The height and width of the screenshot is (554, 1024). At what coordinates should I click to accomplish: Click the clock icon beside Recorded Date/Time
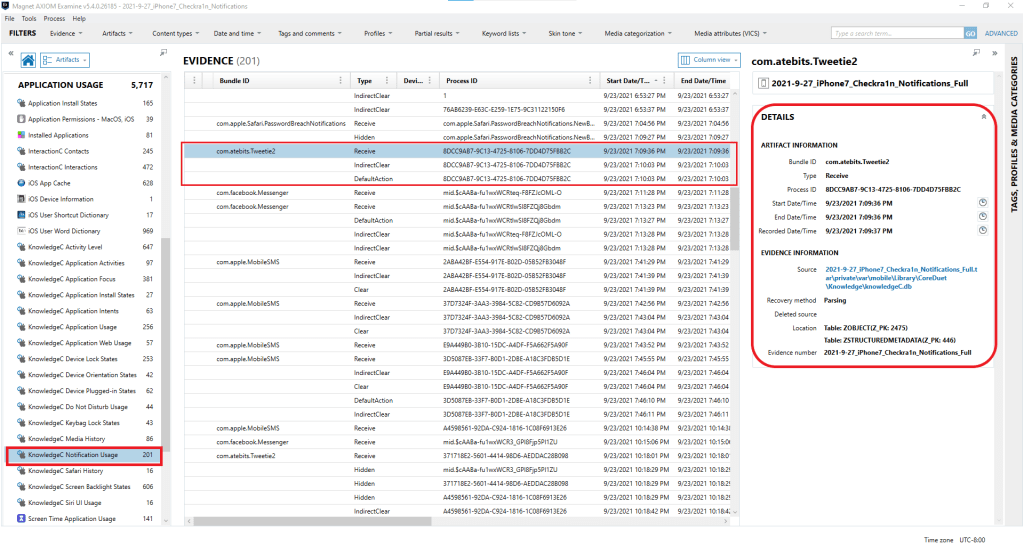click(x=983, y=229)
